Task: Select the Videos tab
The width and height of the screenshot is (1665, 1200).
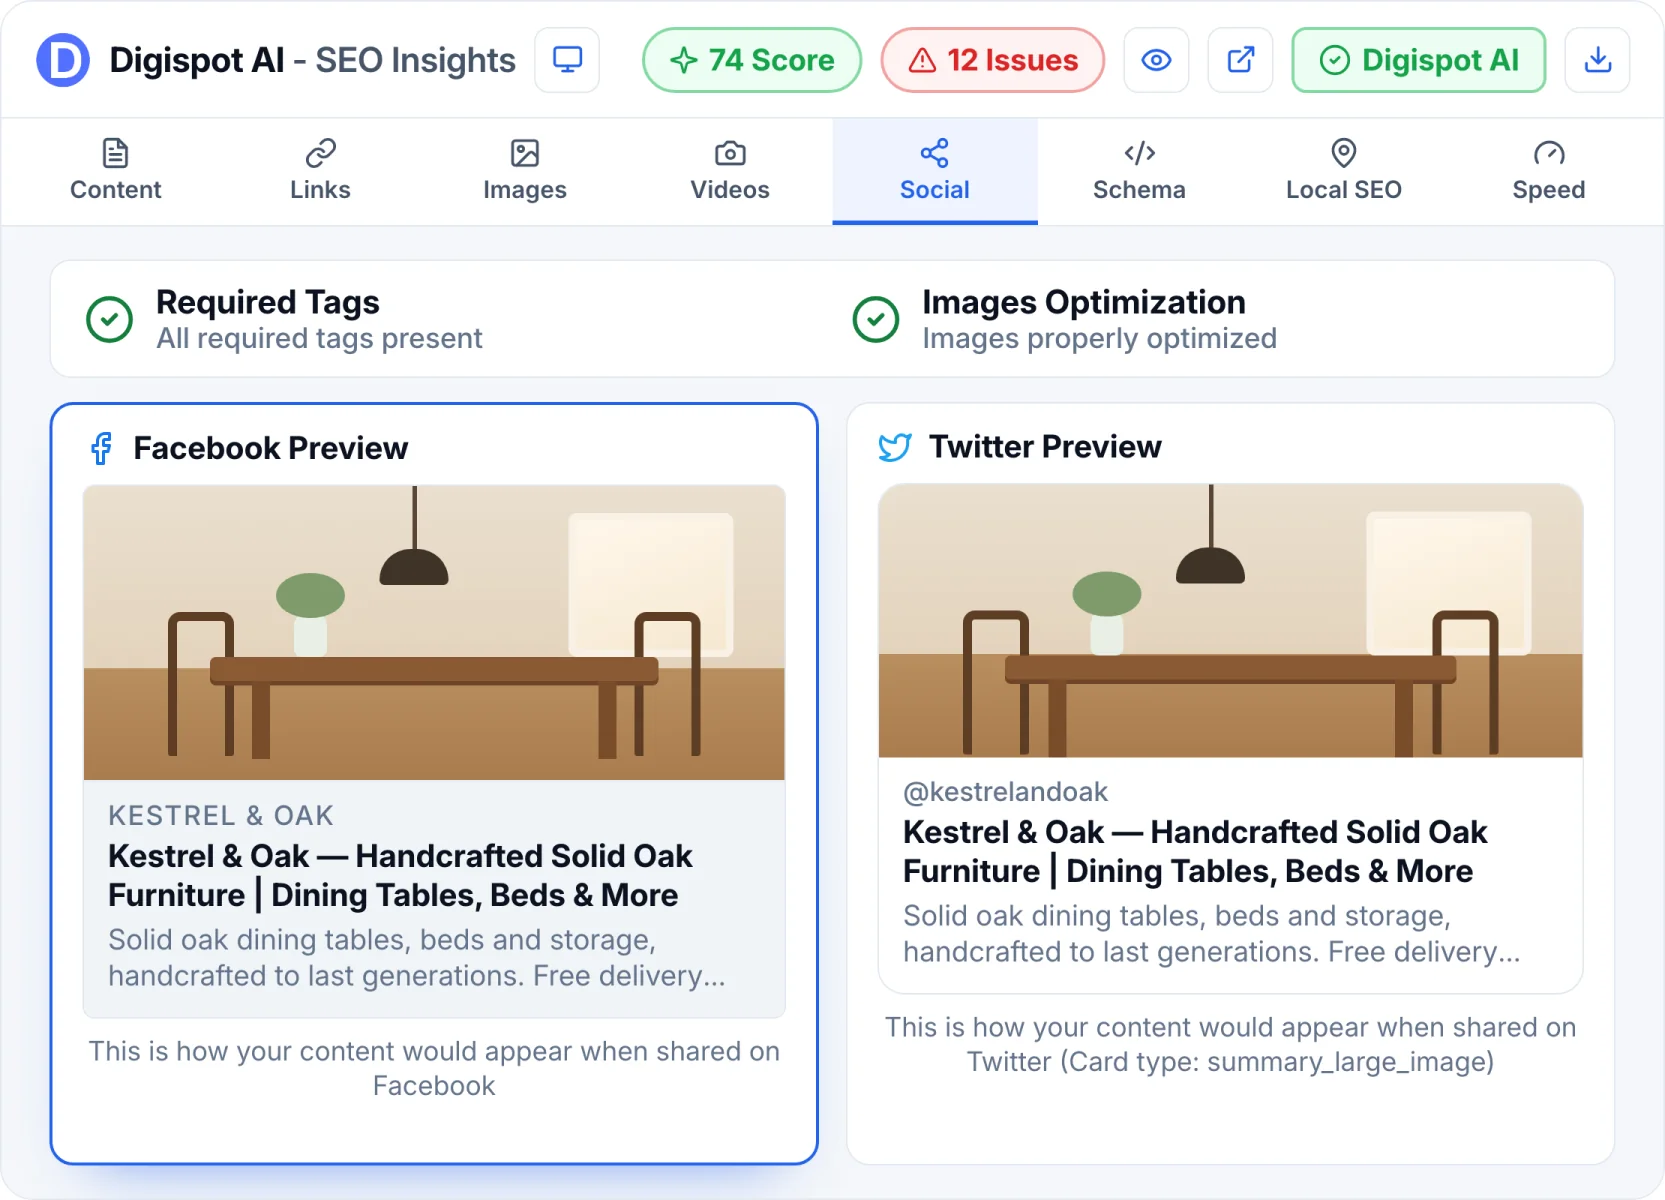Action: point(730,171)
